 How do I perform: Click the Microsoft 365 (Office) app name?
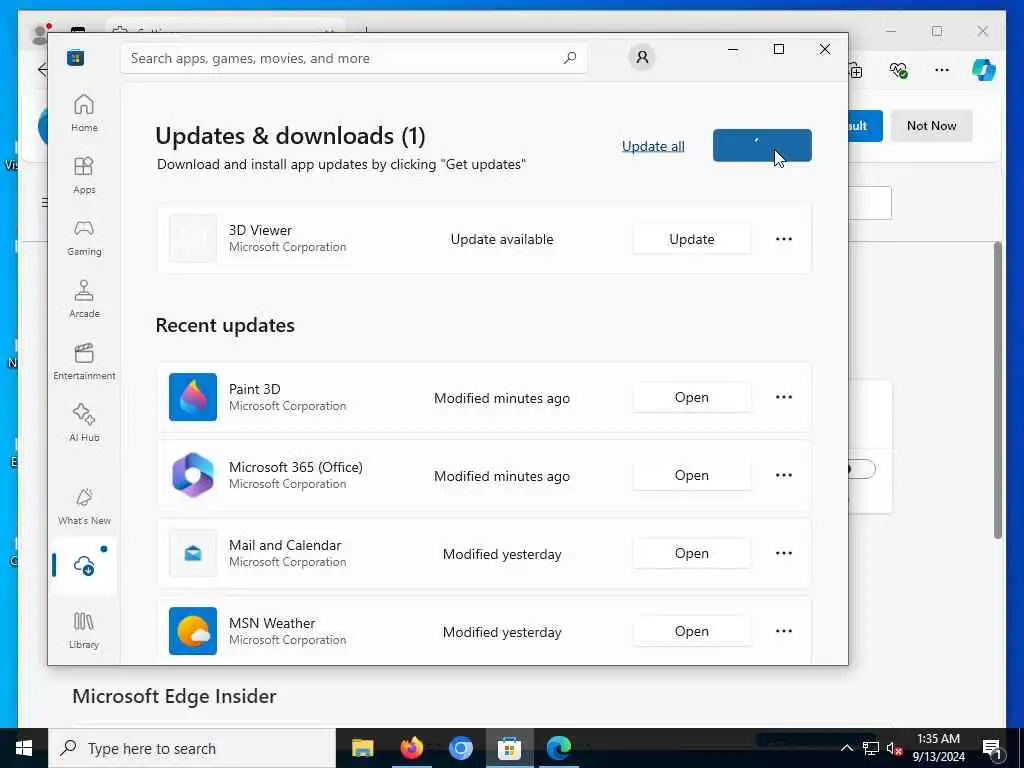(296, 467)
